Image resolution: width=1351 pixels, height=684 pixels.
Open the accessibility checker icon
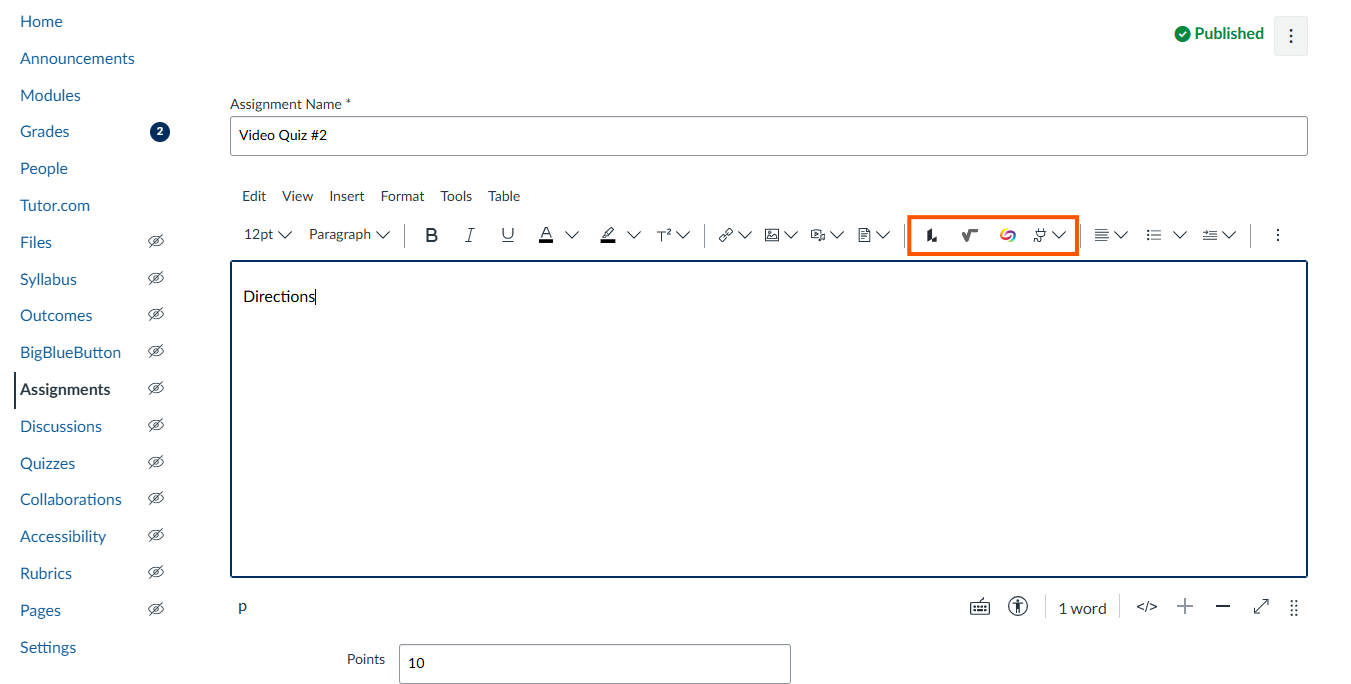pyautogui.click(x=1018, y=606)
